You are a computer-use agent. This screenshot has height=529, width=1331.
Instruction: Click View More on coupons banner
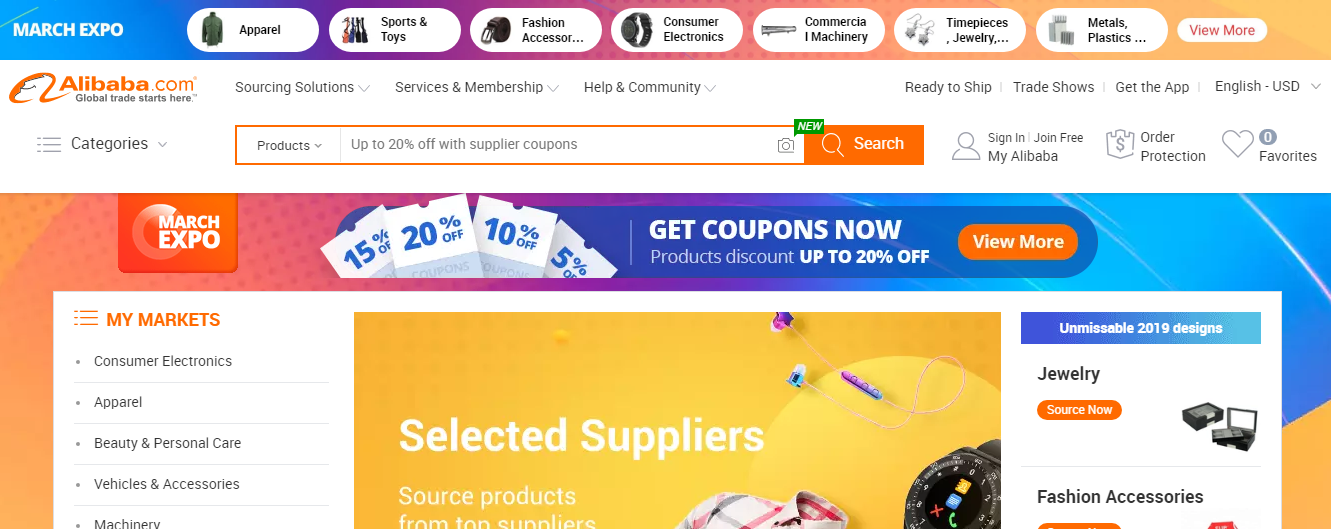[1018, 242]
